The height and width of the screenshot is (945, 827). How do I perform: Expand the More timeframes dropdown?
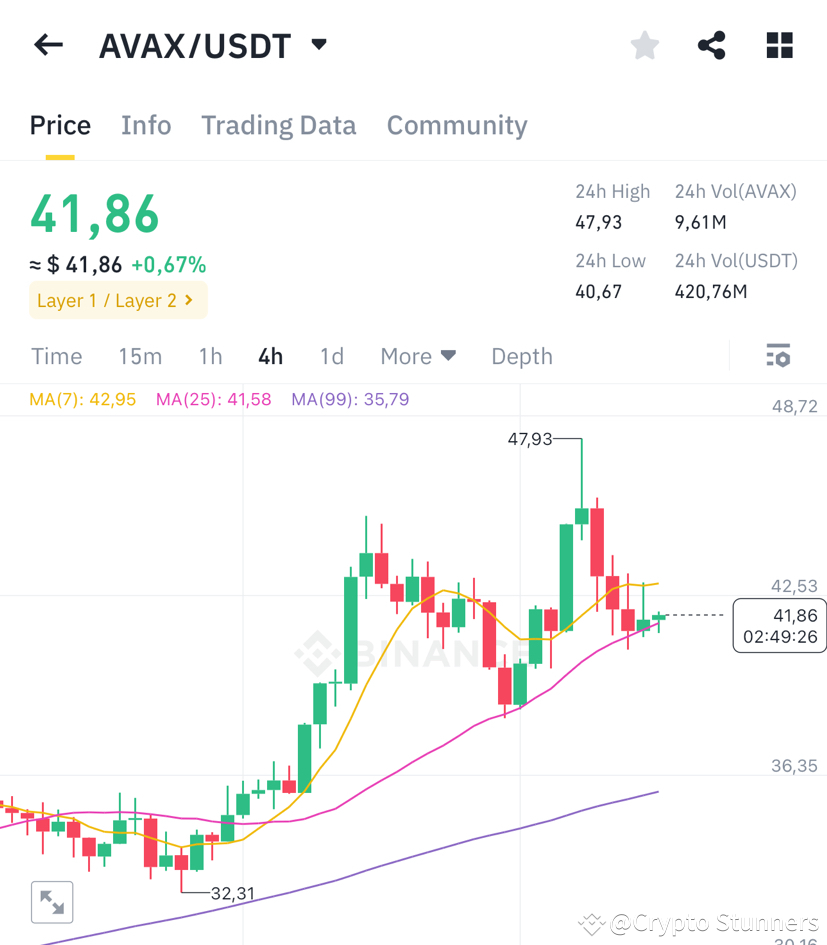(x=417, y=356)
